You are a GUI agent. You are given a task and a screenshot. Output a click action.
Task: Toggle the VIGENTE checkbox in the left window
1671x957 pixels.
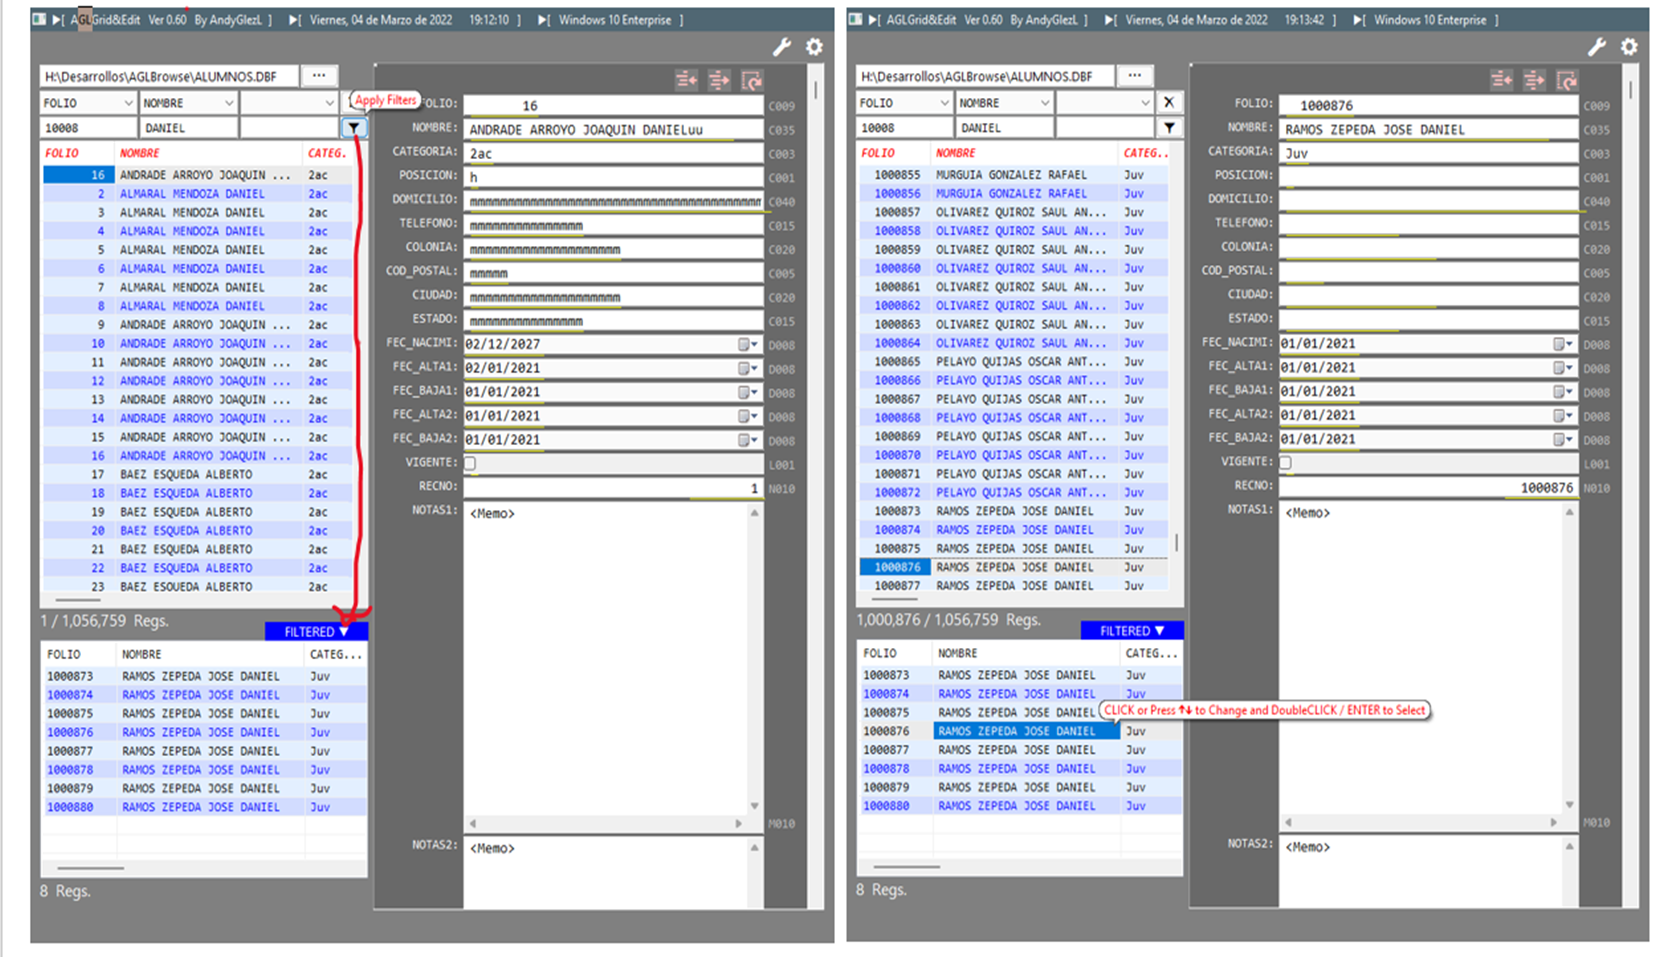click(x=470, y=463)
